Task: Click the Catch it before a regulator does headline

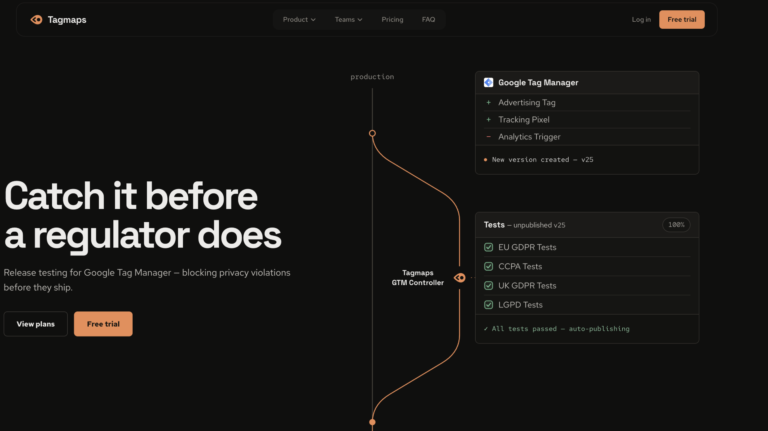Action: point(143,216)
